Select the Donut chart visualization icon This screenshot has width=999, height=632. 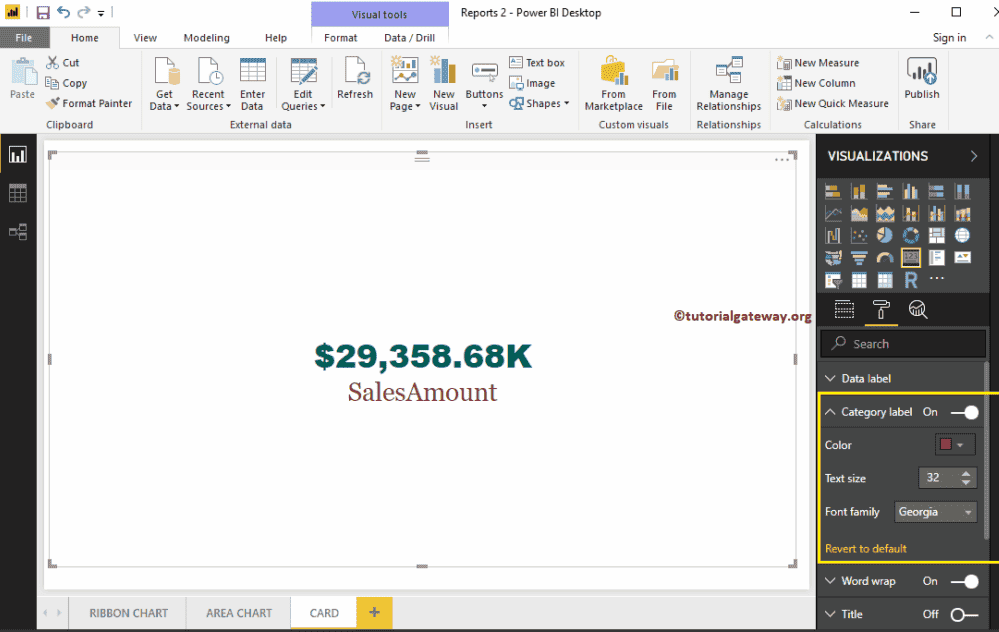910,235
